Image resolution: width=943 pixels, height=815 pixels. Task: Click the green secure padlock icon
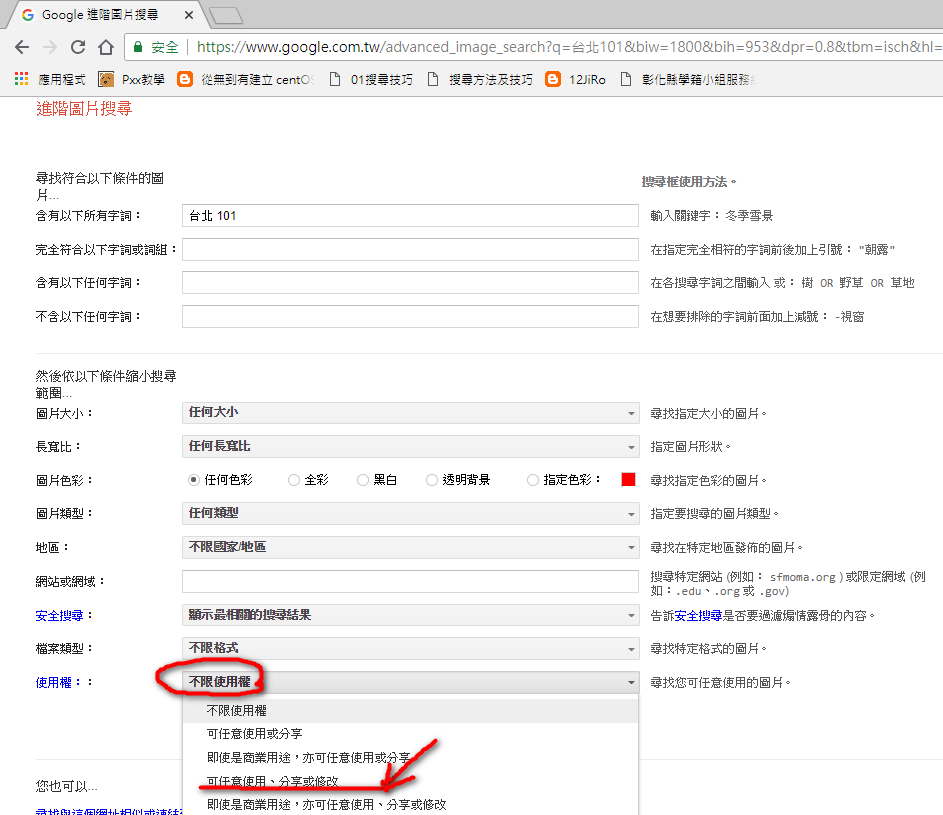point(138,47)
